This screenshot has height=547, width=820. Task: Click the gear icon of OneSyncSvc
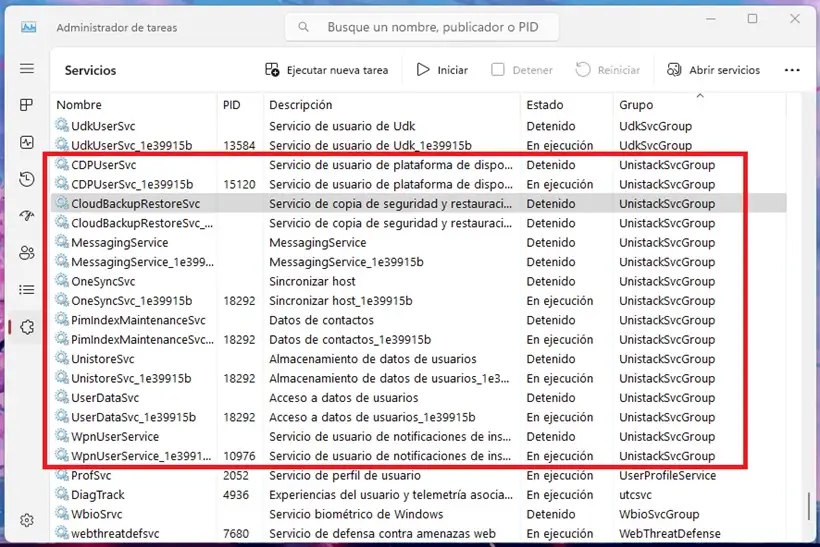click(62, 280)
